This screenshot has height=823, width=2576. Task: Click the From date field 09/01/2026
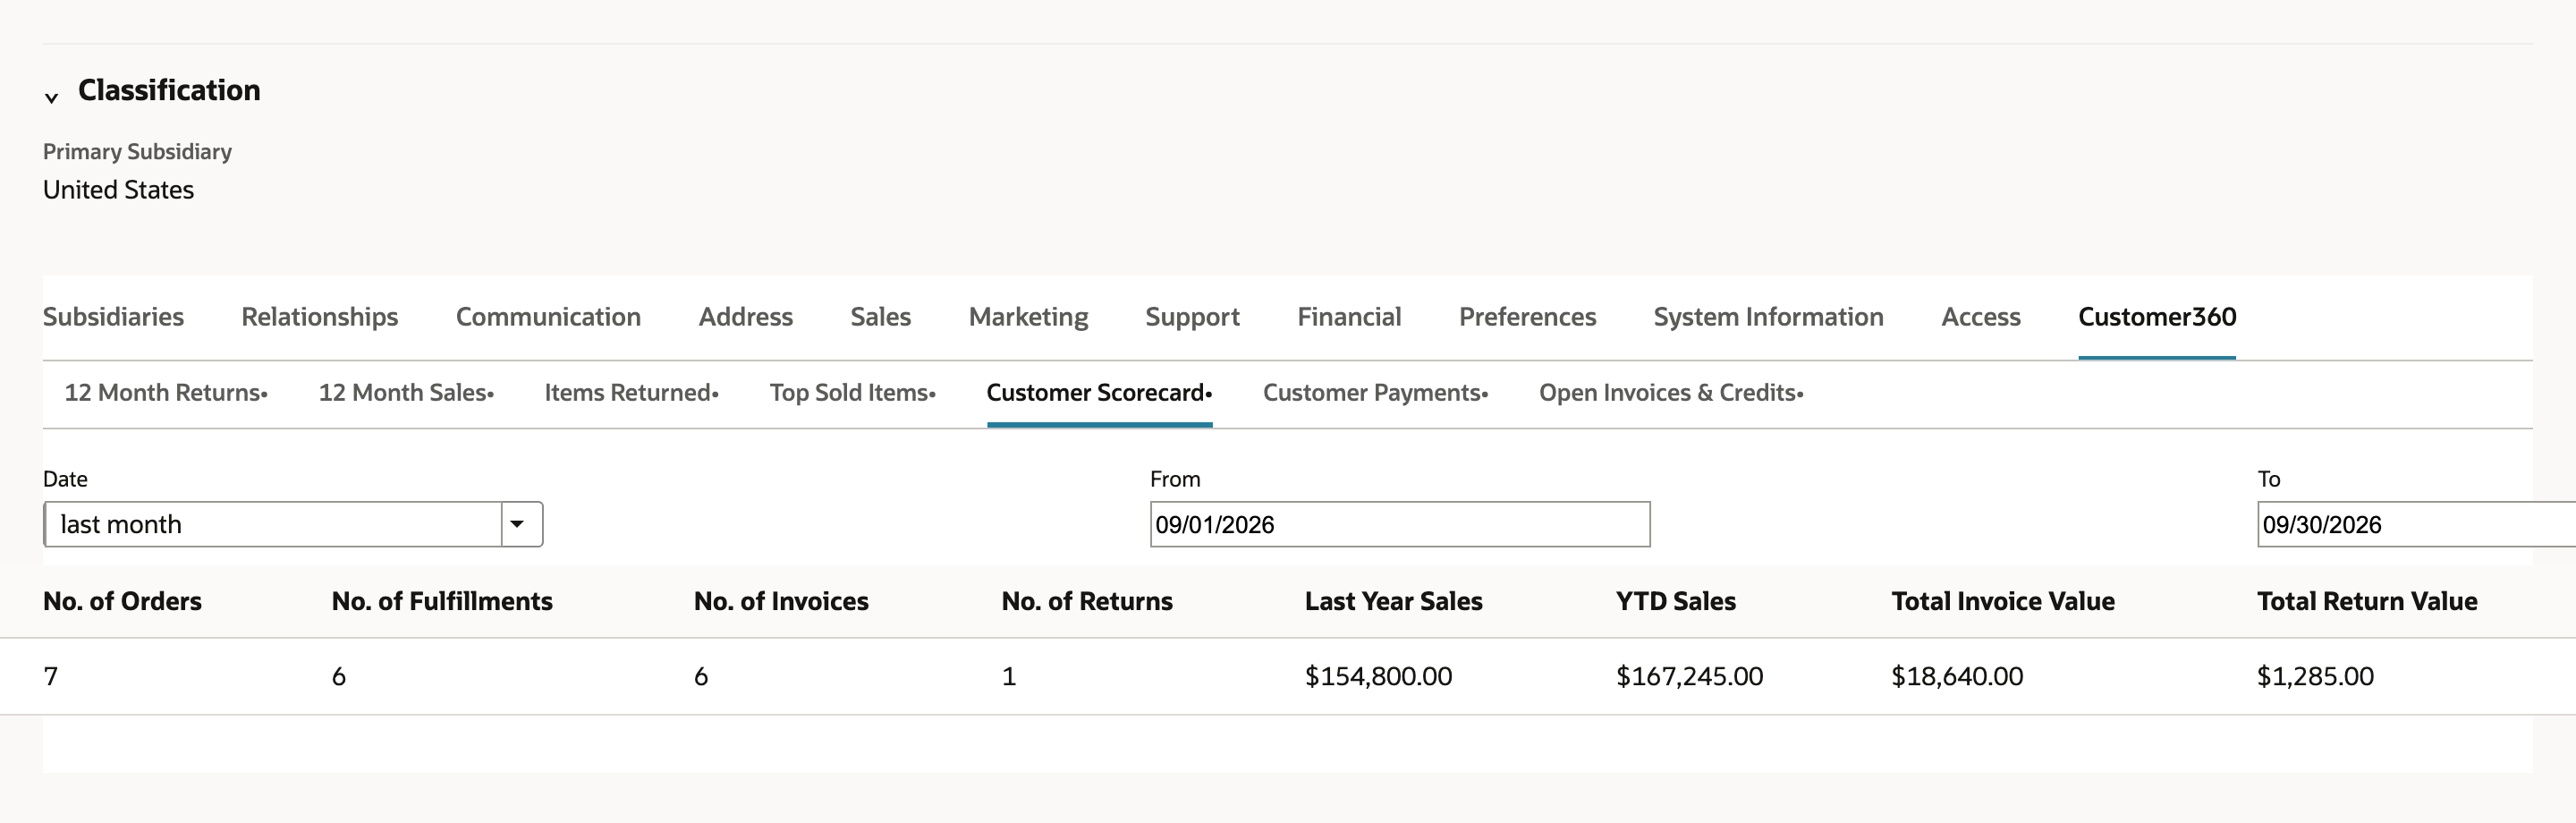click(x=1400, y=524)
